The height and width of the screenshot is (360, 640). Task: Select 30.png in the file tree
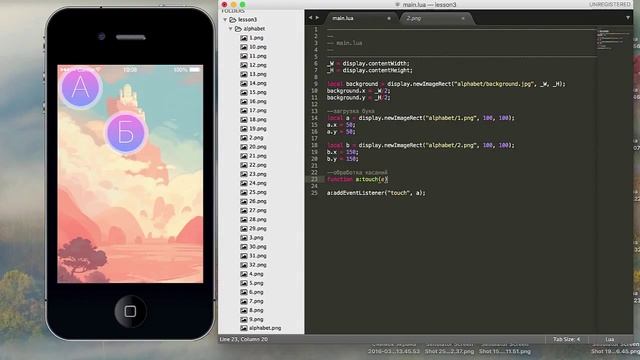(258, 247)
